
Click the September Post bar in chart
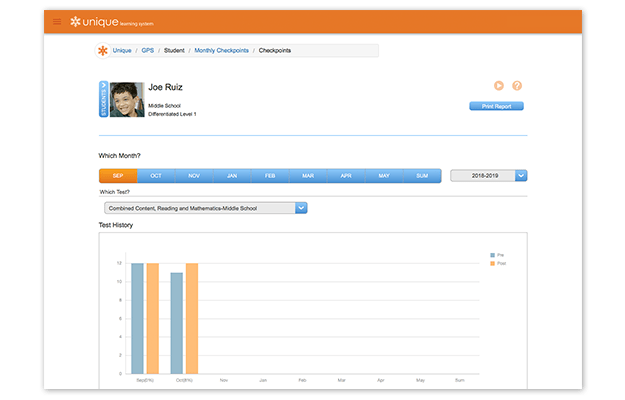[x=153, y=318]
